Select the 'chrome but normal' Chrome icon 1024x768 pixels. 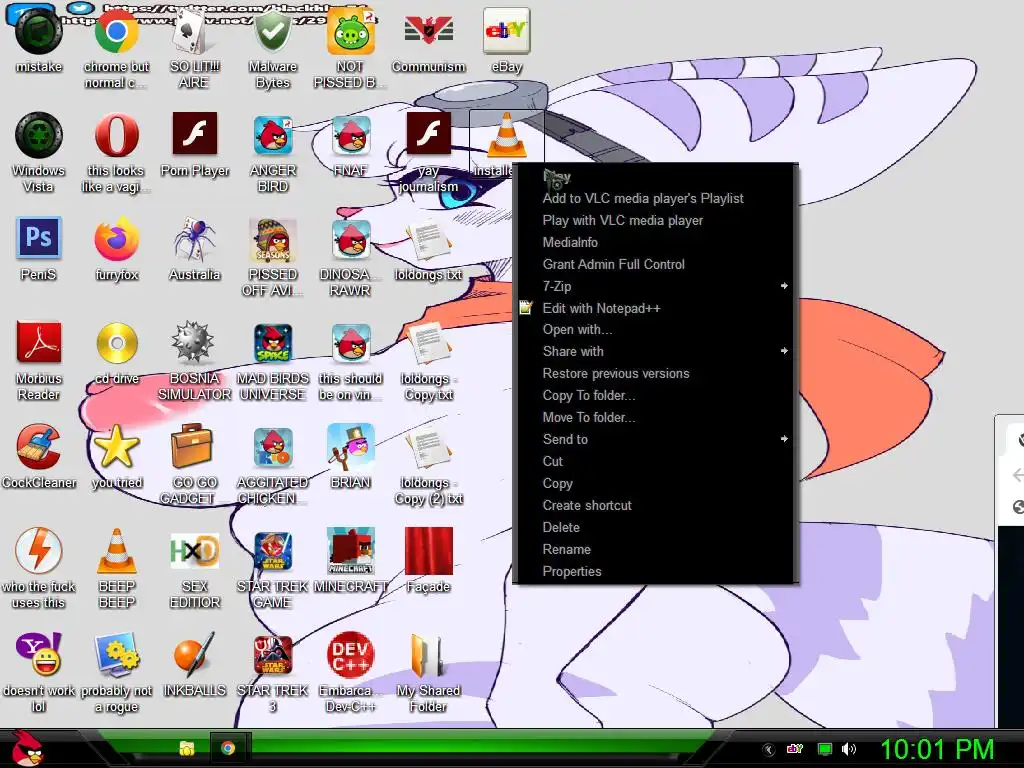116,33
